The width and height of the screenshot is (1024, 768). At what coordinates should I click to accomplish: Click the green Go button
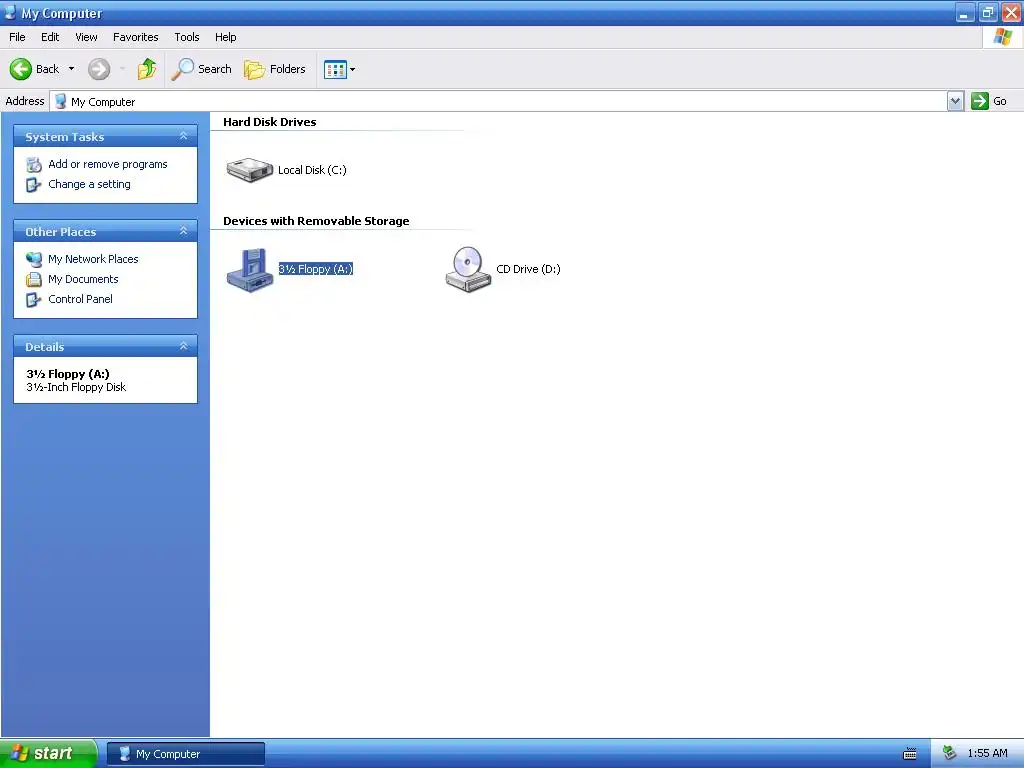989,101
